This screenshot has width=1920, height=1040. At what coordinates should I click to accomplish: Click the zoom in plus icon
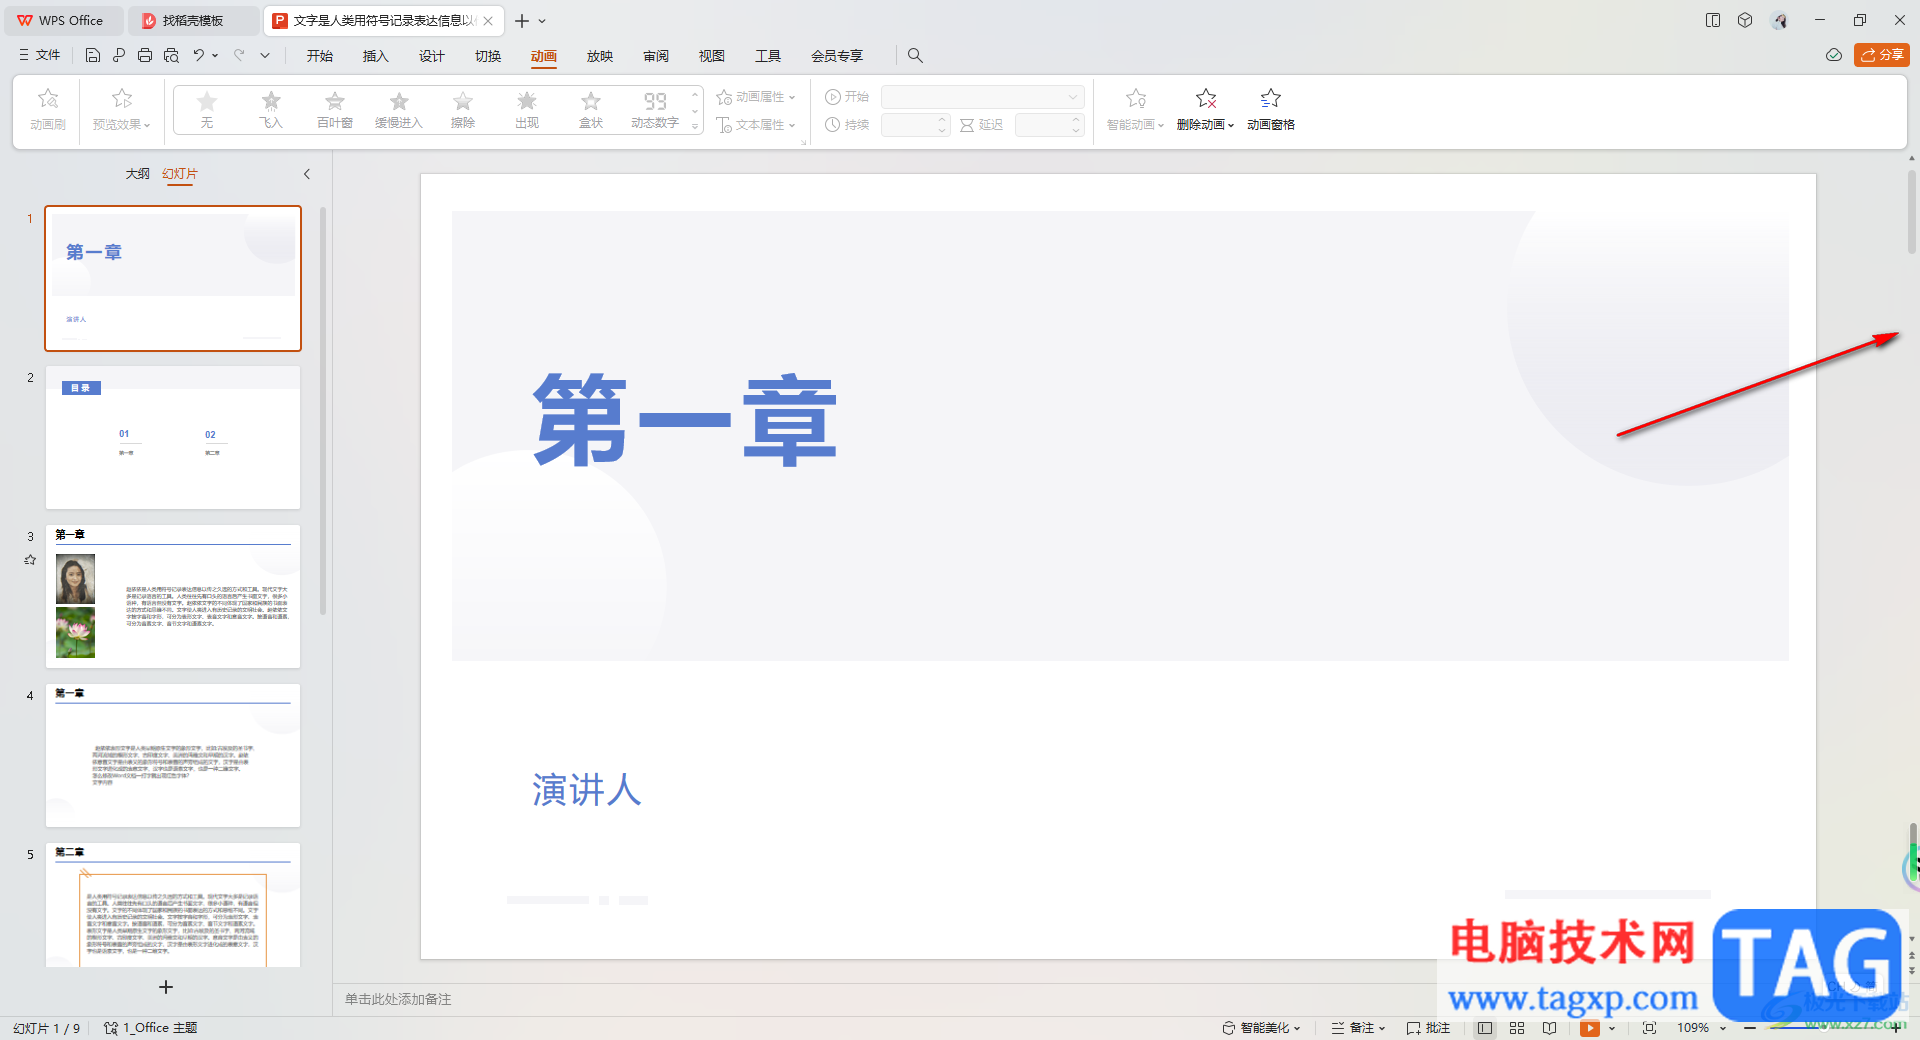point(1895,1028)
